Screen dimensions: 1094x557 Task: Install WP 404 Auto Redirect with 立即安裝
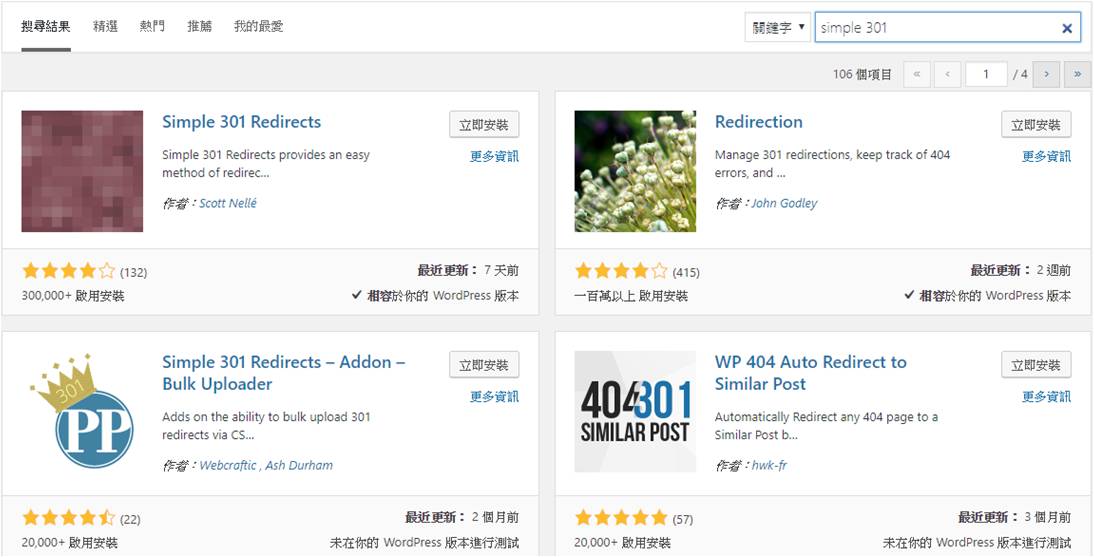pos(1036,365)
